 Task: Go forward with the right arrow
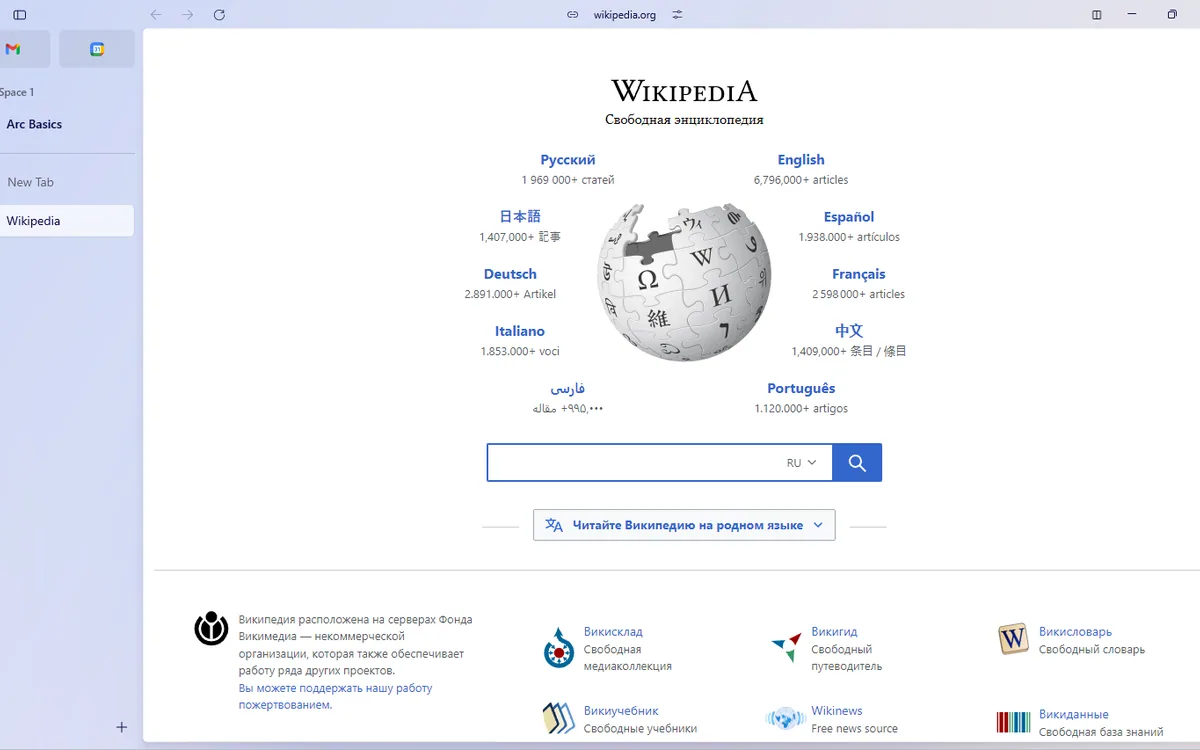[x=188, y=15]
